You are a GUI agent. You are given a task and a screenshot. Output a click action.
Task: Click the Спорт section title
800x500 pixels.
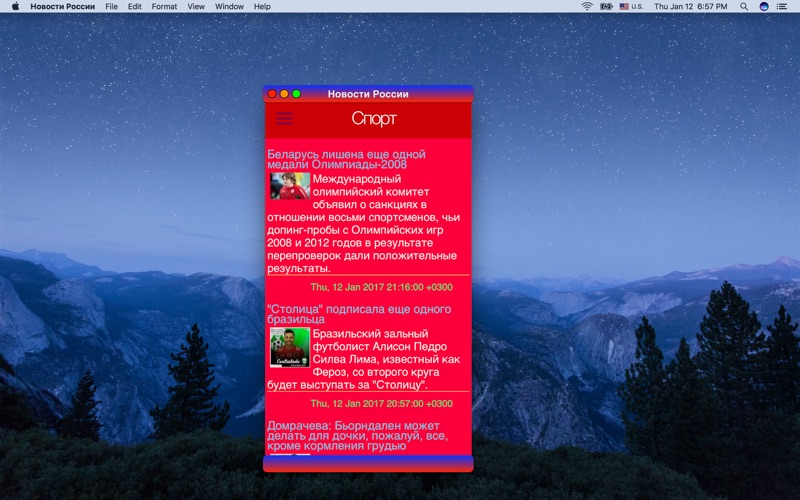(374, 118)
